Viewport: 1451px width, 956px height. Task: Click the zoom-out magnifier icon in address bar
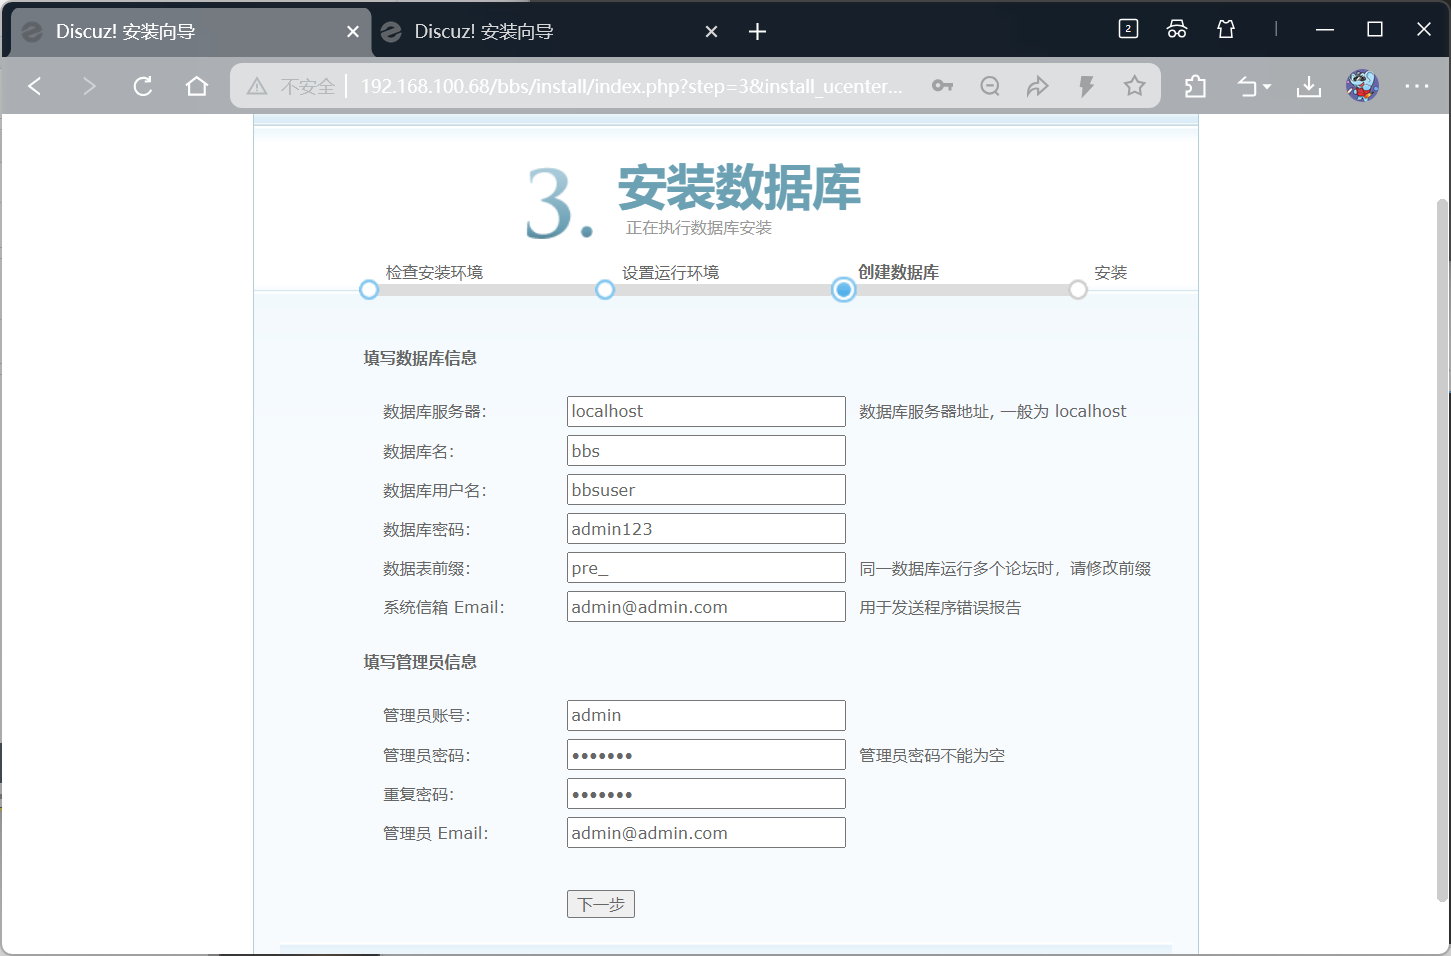click(x=990, y=86)
